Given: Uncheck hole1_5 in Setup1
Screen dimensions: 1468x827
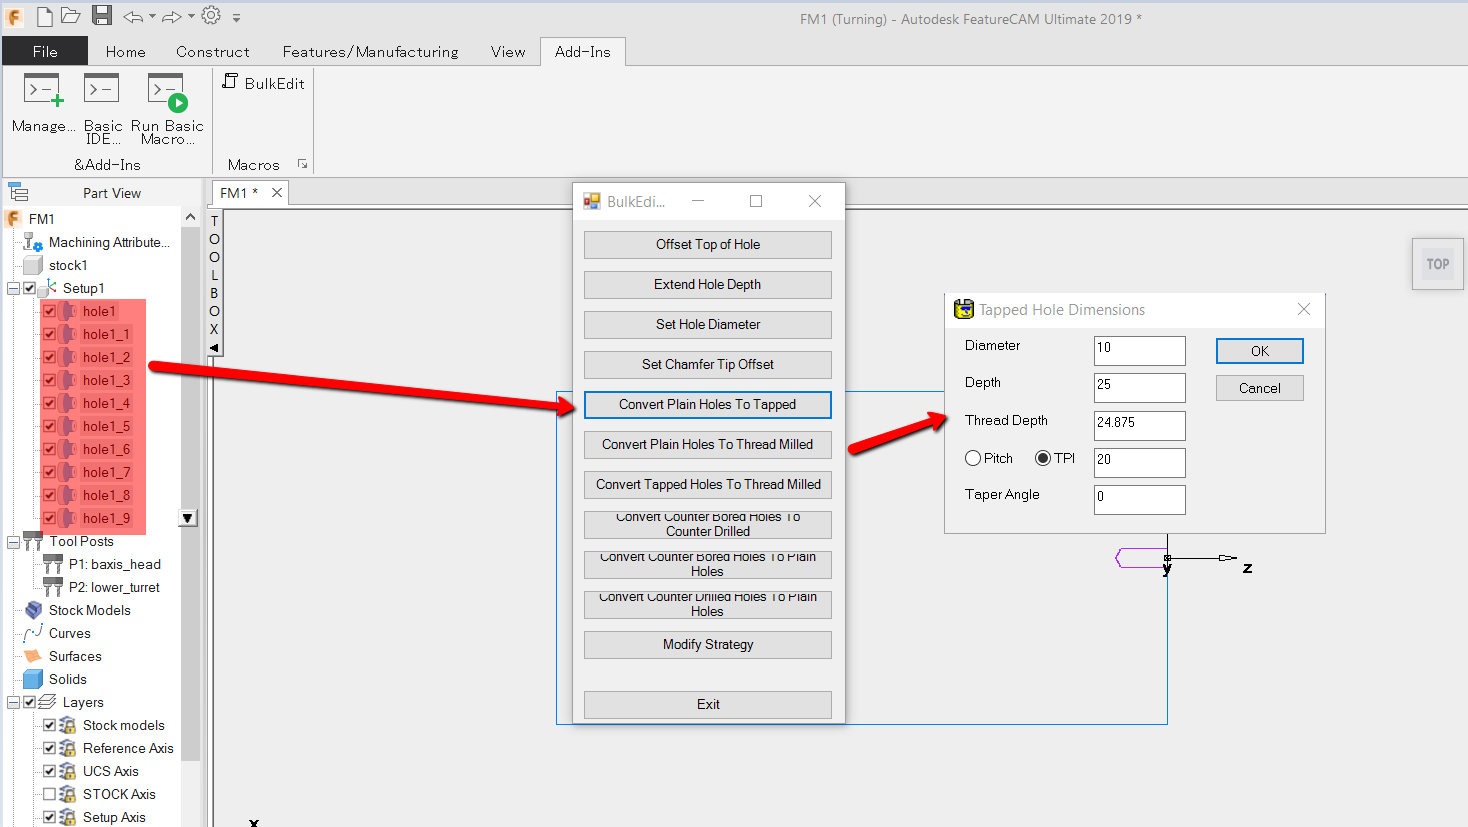Looking at the screenshot, I should click(x=49, y=425).
